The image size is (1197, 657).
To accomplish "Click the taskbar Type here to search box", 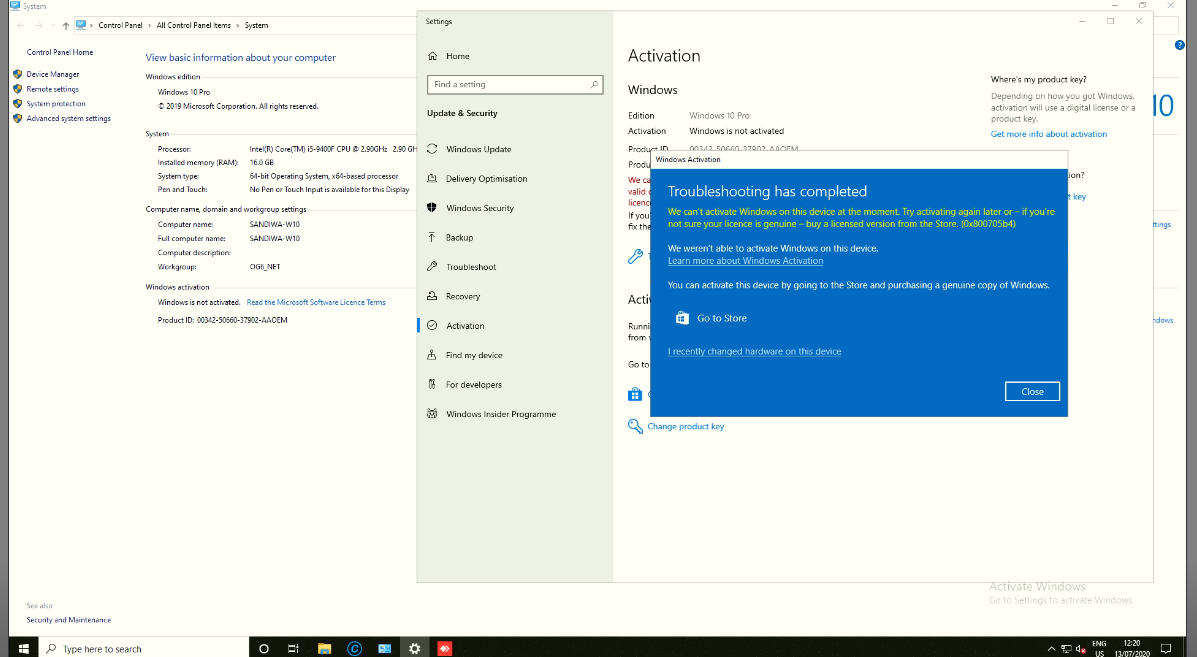I will point(144,648).
